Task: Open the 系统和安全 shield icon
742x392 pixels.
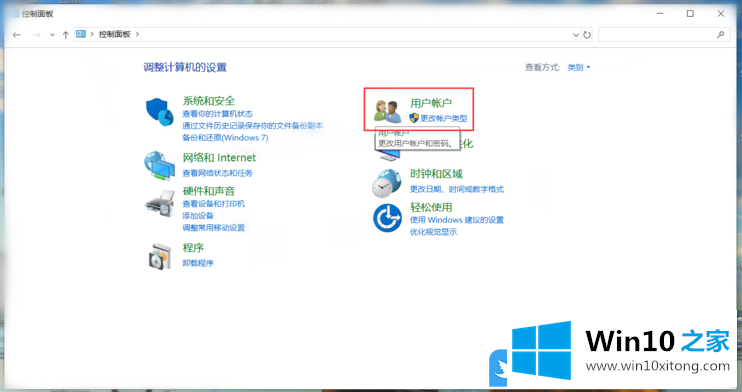Action: [159, 112]
